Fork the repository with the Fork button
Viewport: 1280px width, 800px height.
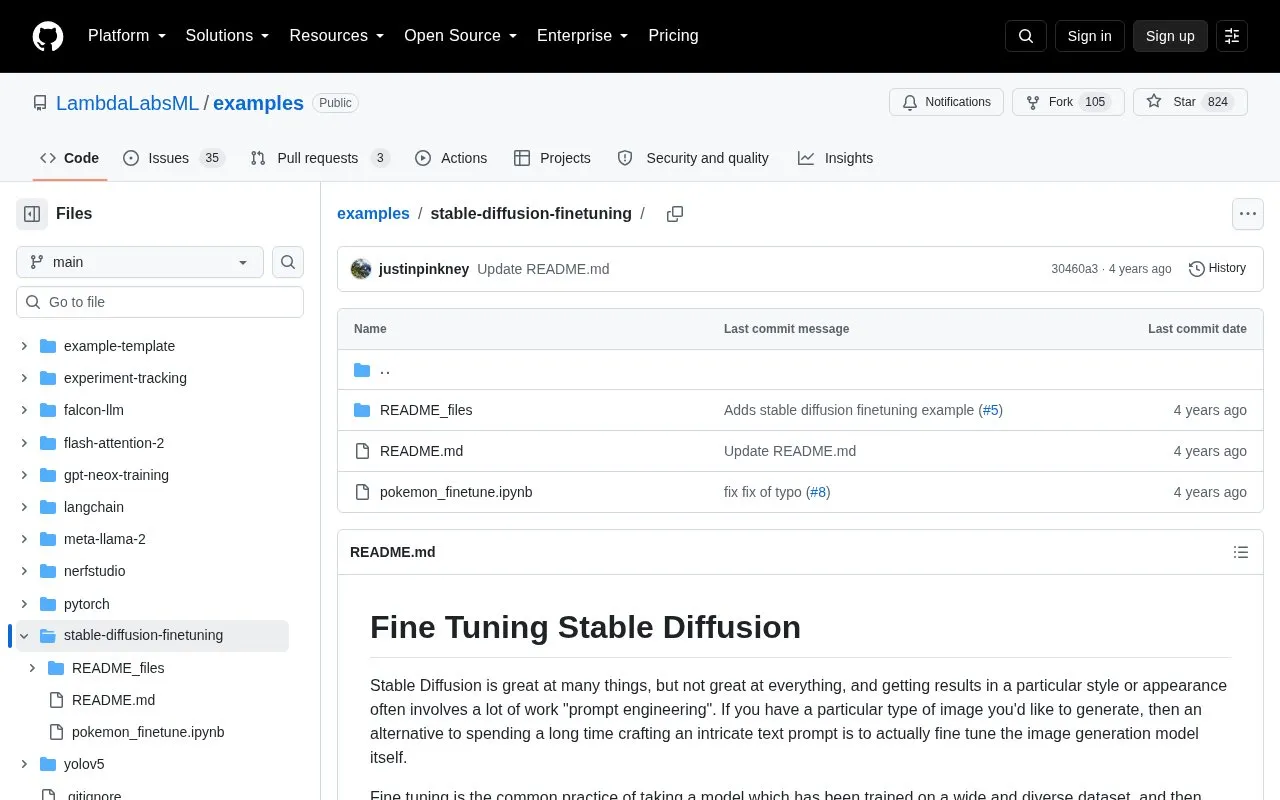point(1068,102)
